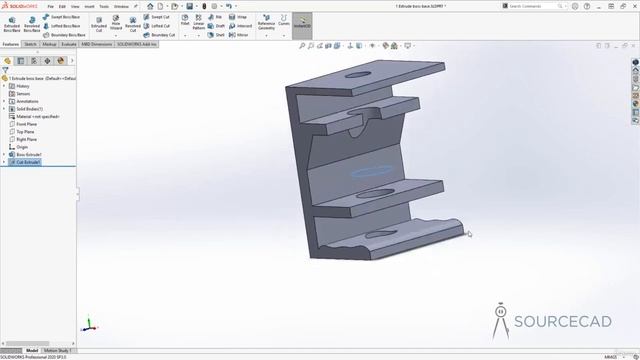This screenshot has width=640, height=360.
Task: Switch to the Markup tab
Action: coord(49,44)
